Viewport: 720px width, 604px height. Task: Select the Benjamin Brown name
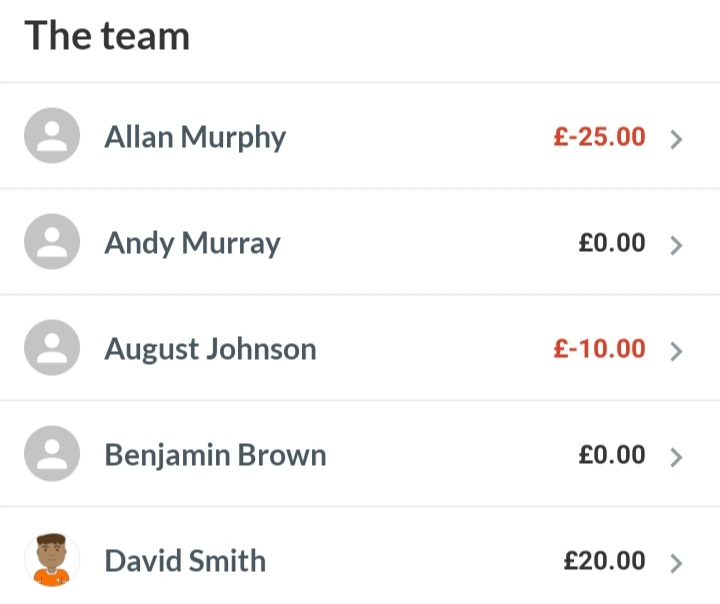(215, 455)
